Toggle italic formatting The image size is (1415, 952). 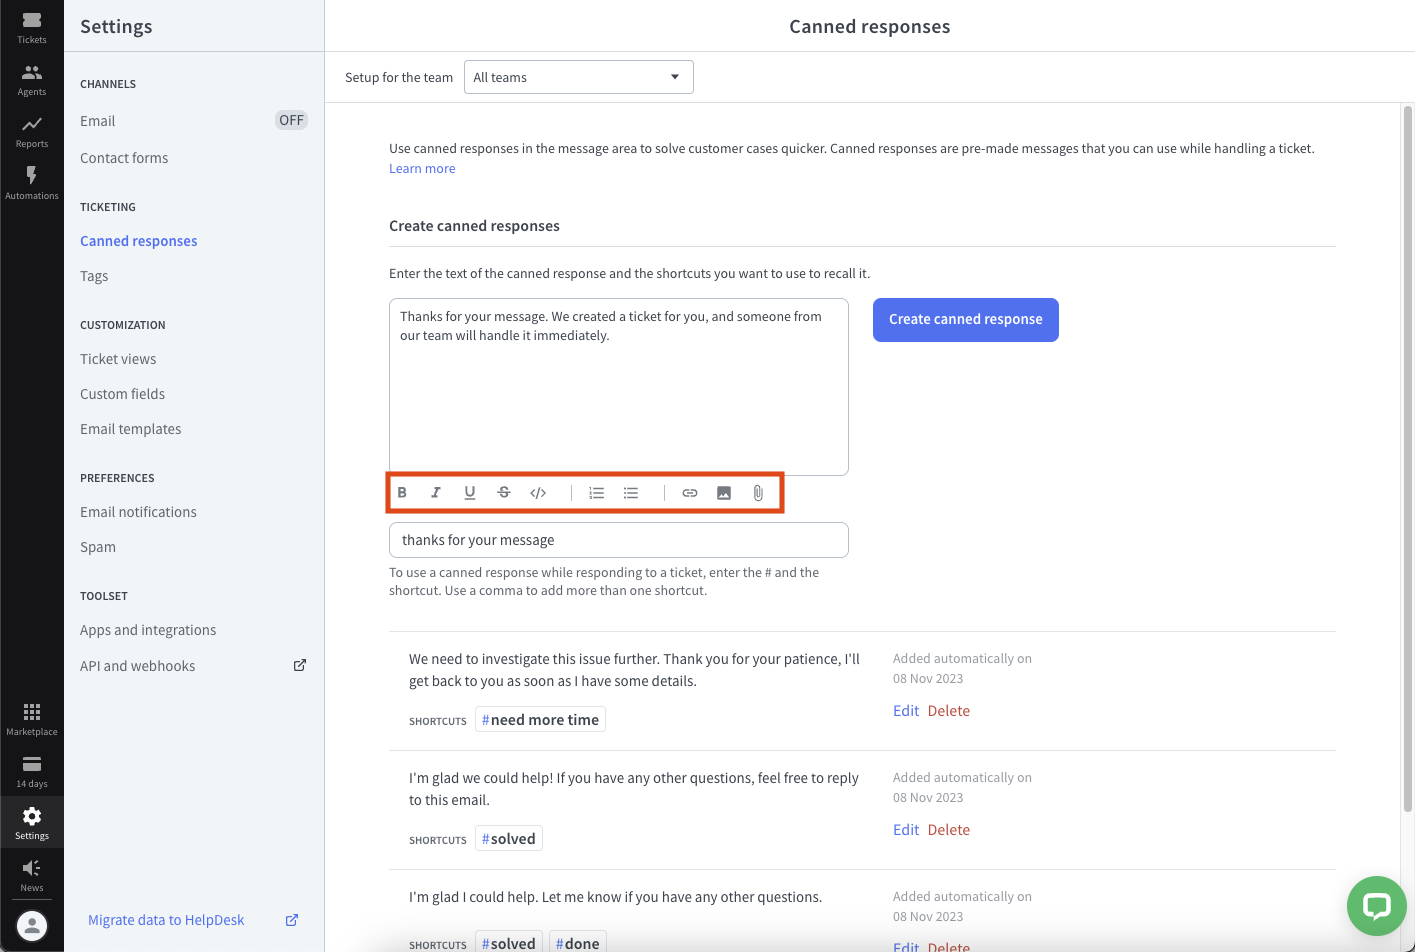coord(436,492)
